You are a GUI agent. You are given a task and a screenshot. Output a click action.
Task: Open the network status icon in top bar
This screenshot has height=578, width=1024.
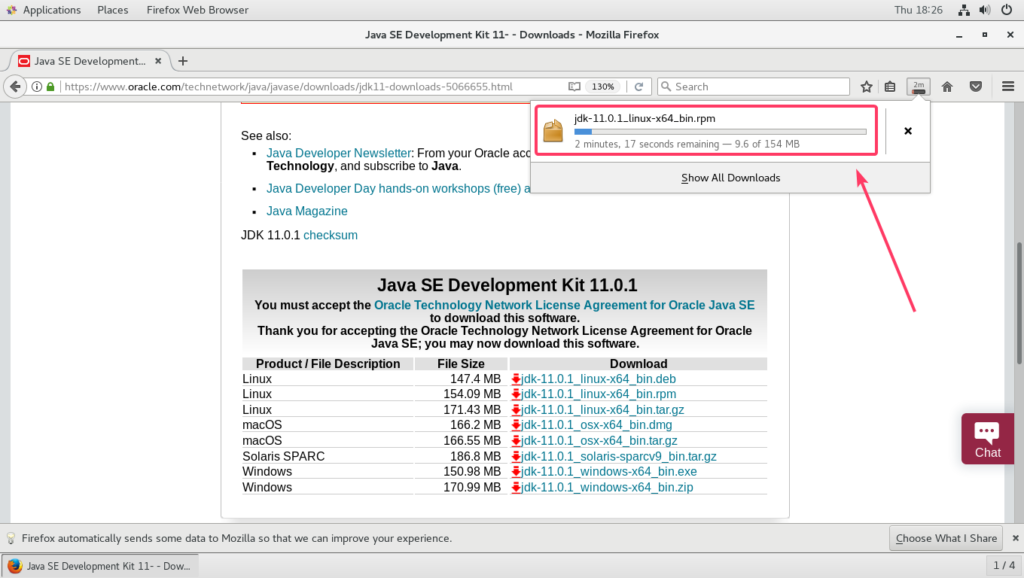[x=964, y=10]
